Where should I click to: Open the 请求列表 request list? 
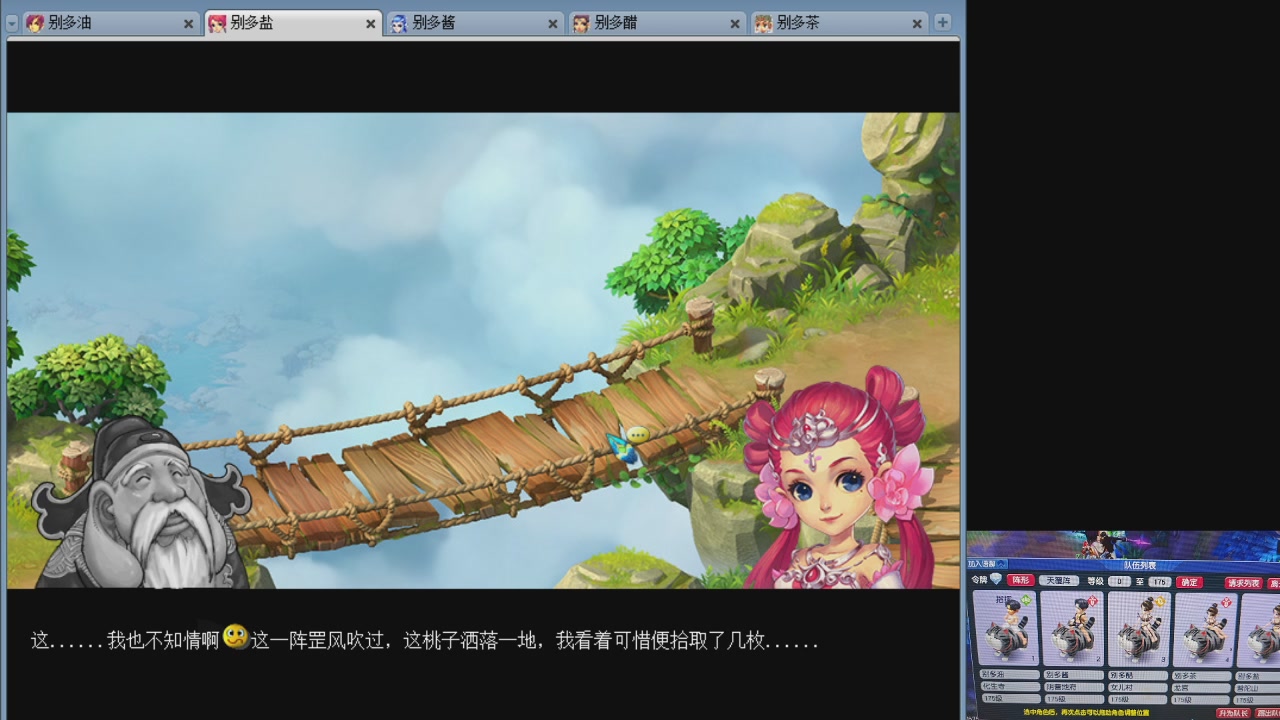pos(1244,583)
